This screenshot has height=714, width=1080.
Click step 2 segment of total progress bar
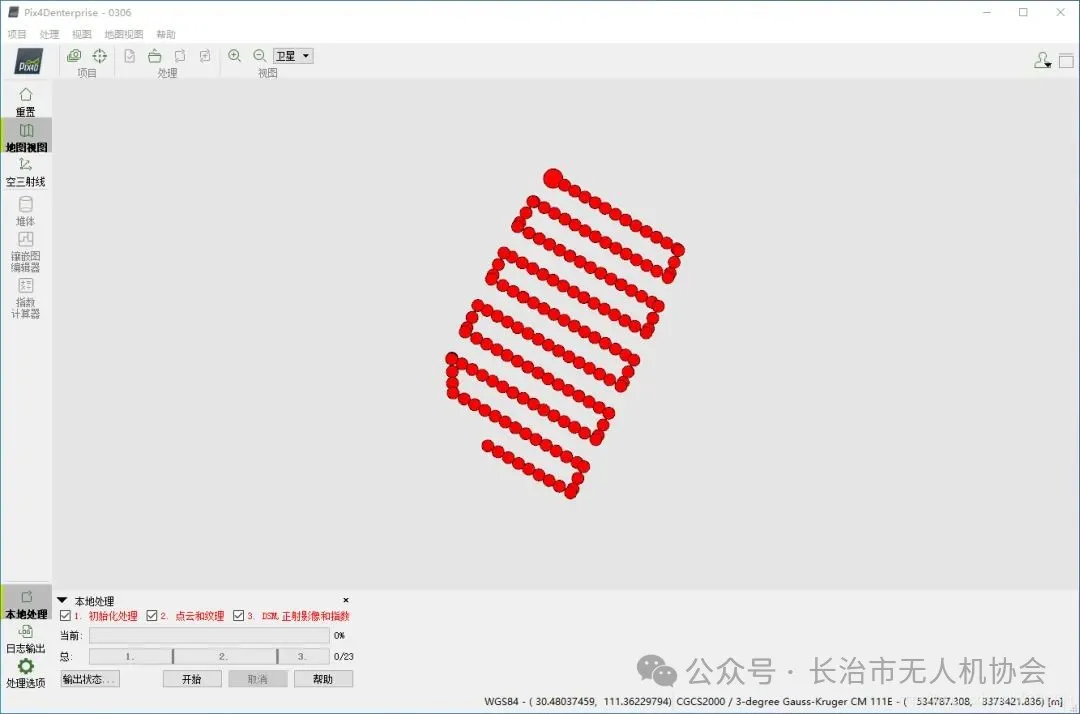coord(225,656)
